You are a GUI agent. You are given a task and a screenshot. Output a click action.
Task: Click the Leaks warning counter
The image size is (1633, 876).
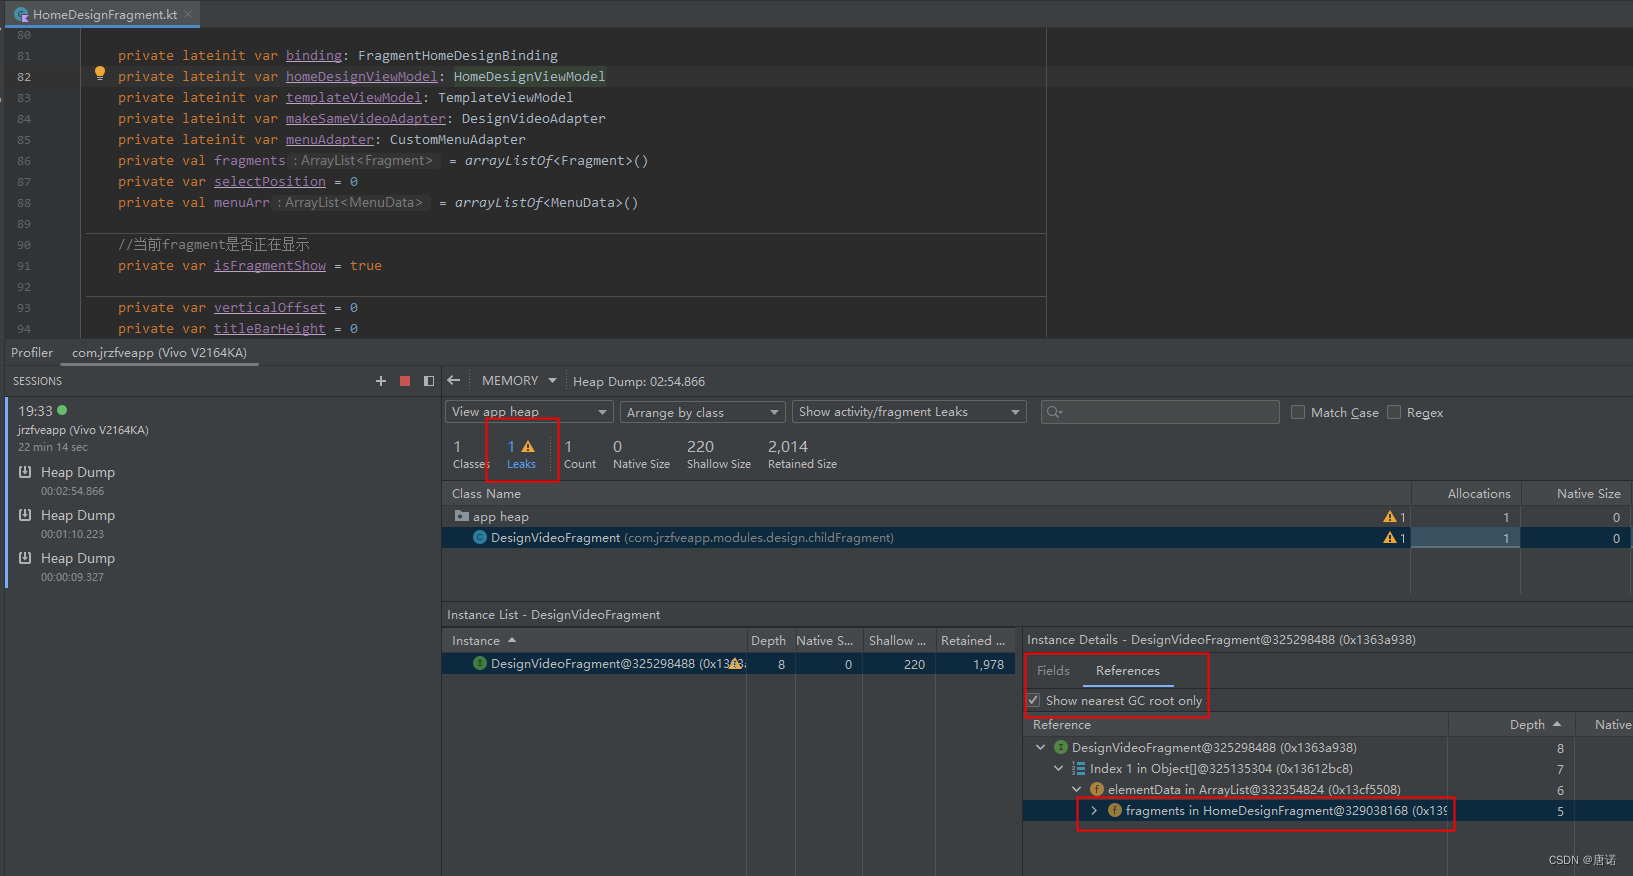tap(521, 453)
